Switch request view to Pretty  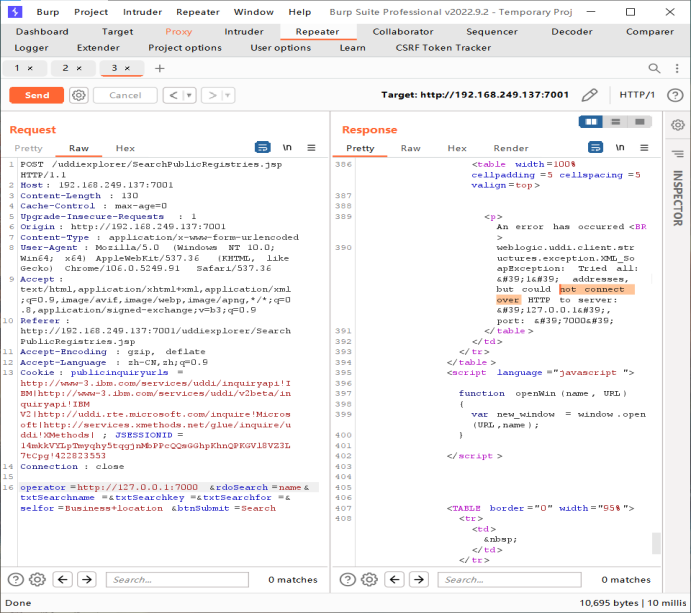coord(28,148)
